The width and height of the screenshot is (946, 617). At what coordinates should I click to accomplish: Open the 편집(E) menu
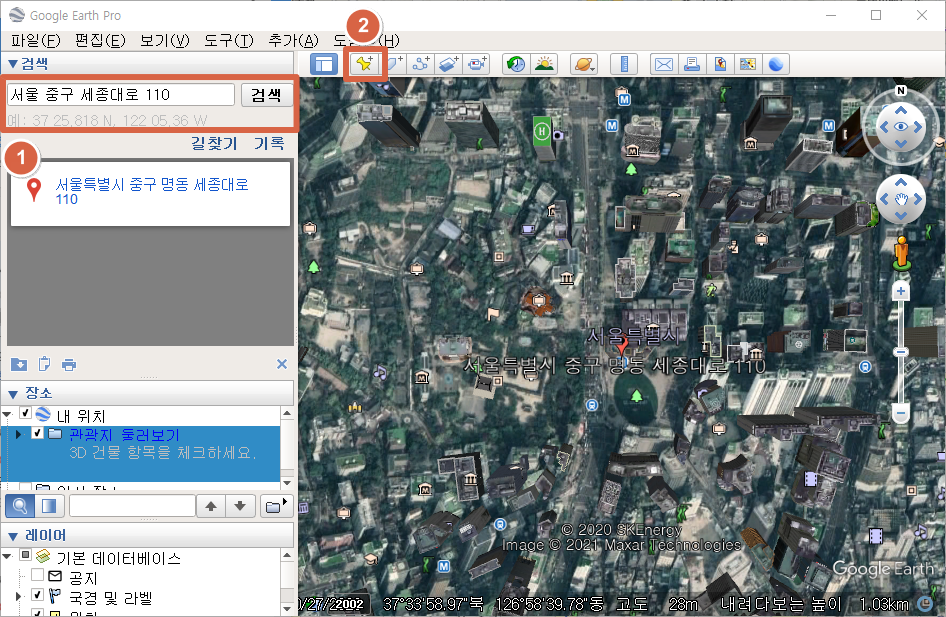[x=100, y=40]
